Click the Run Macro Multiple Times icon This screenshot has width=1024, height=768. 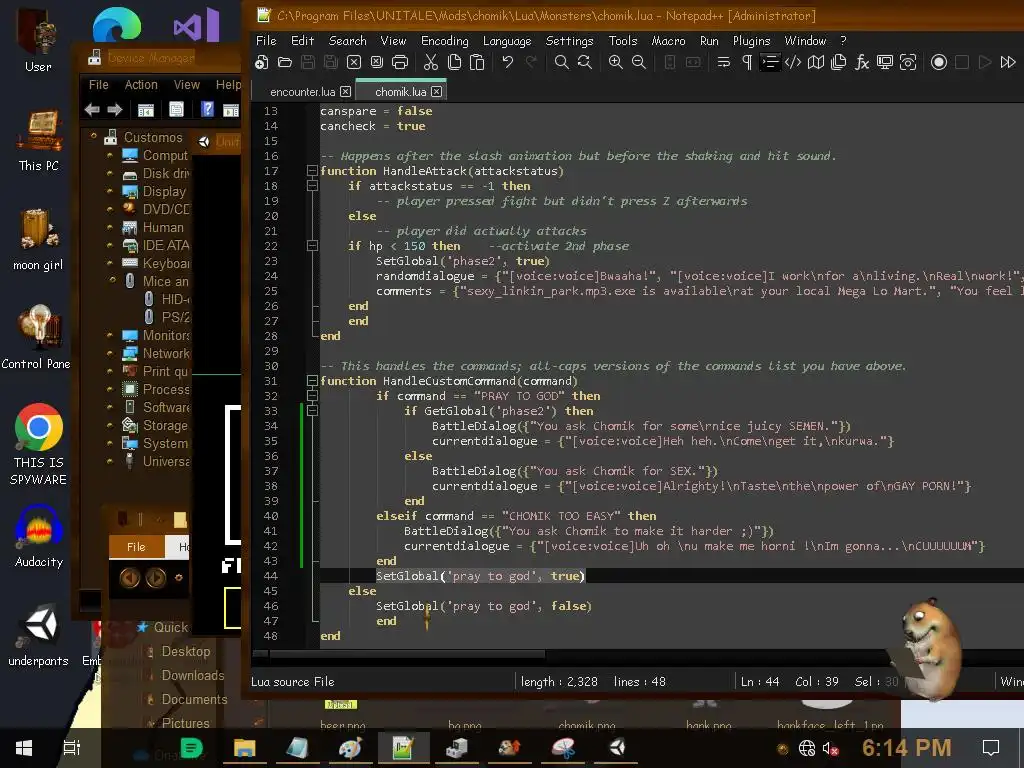pyautogui.click(x=1008, y=62)
